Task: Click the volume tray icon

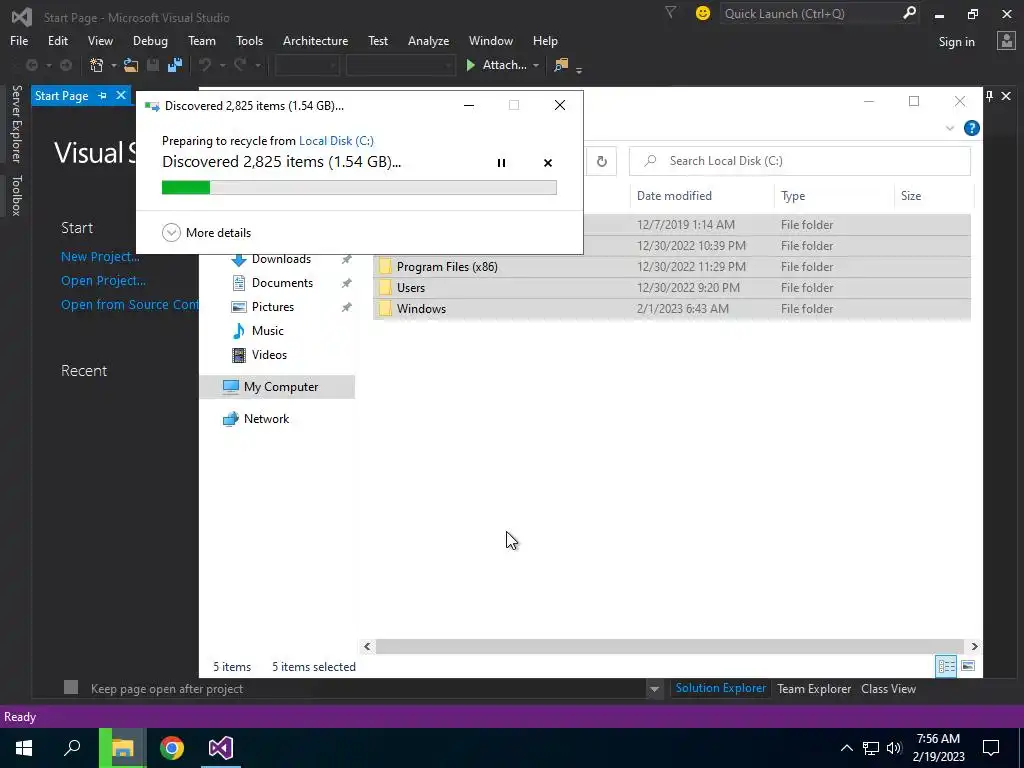Action: click(x=894, y=748)
